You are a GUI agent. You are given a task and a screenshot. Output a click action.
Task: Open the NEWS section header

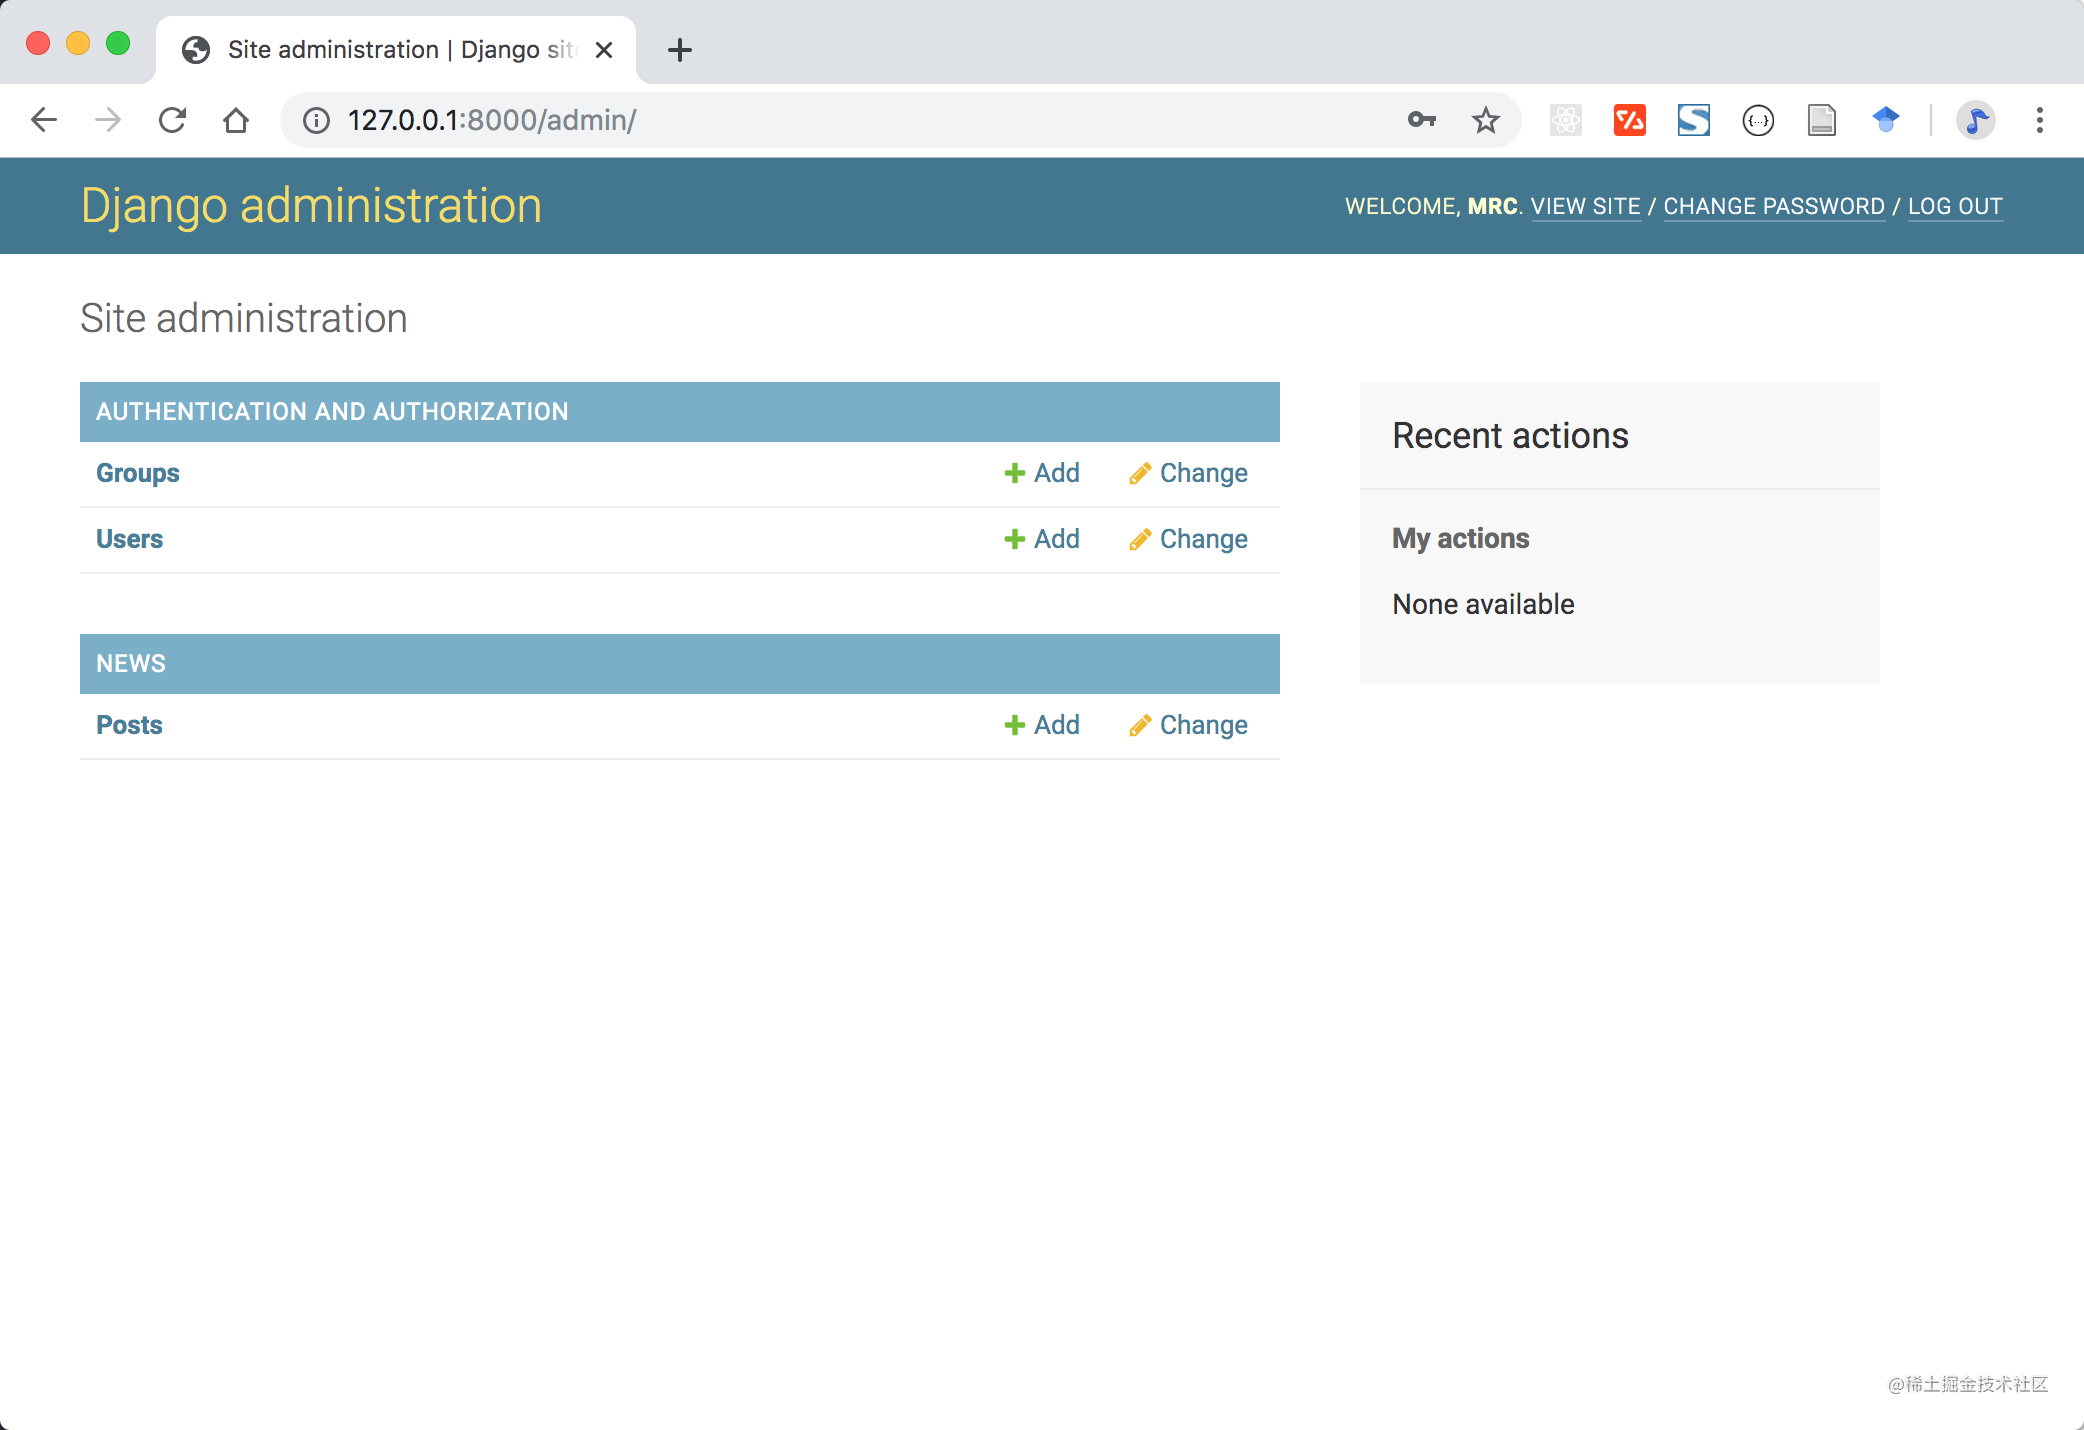pos(131,664)
